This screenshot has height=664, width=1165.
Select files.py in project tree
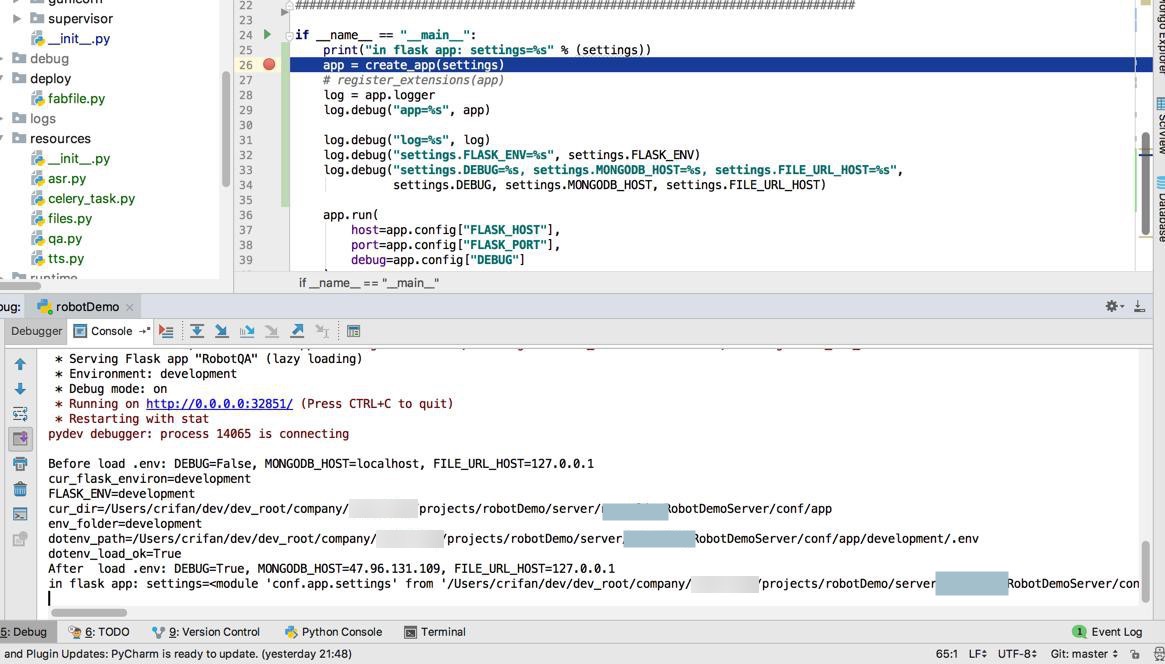[61, 218]
